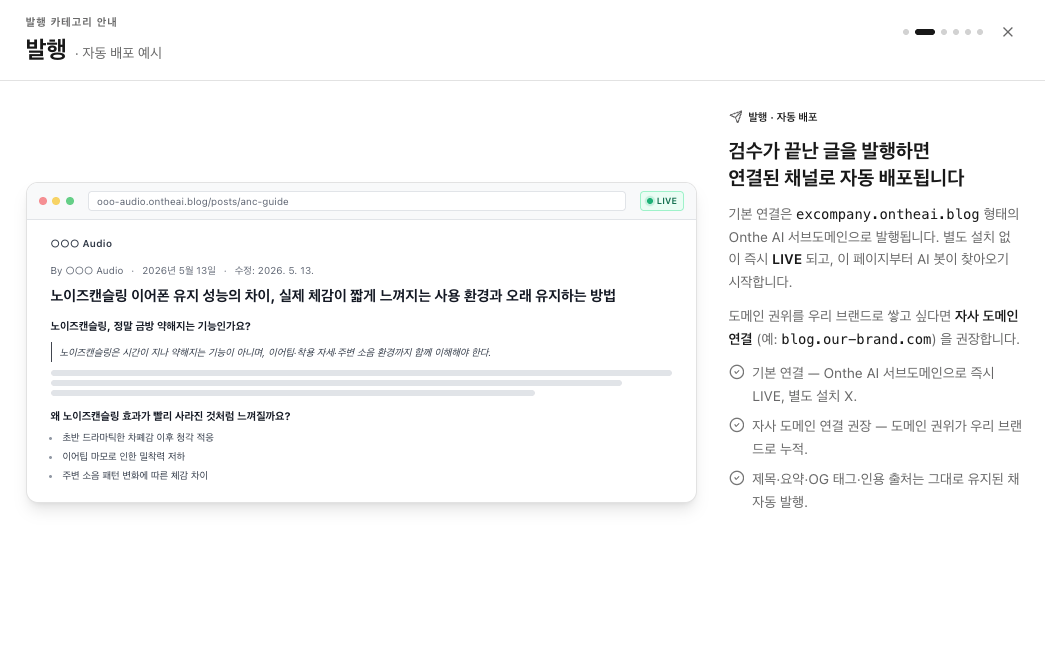Screen dimensions: 1045x649
Task: Click the 'By OOO Audio' author text
Action: [x=87, y=271]
